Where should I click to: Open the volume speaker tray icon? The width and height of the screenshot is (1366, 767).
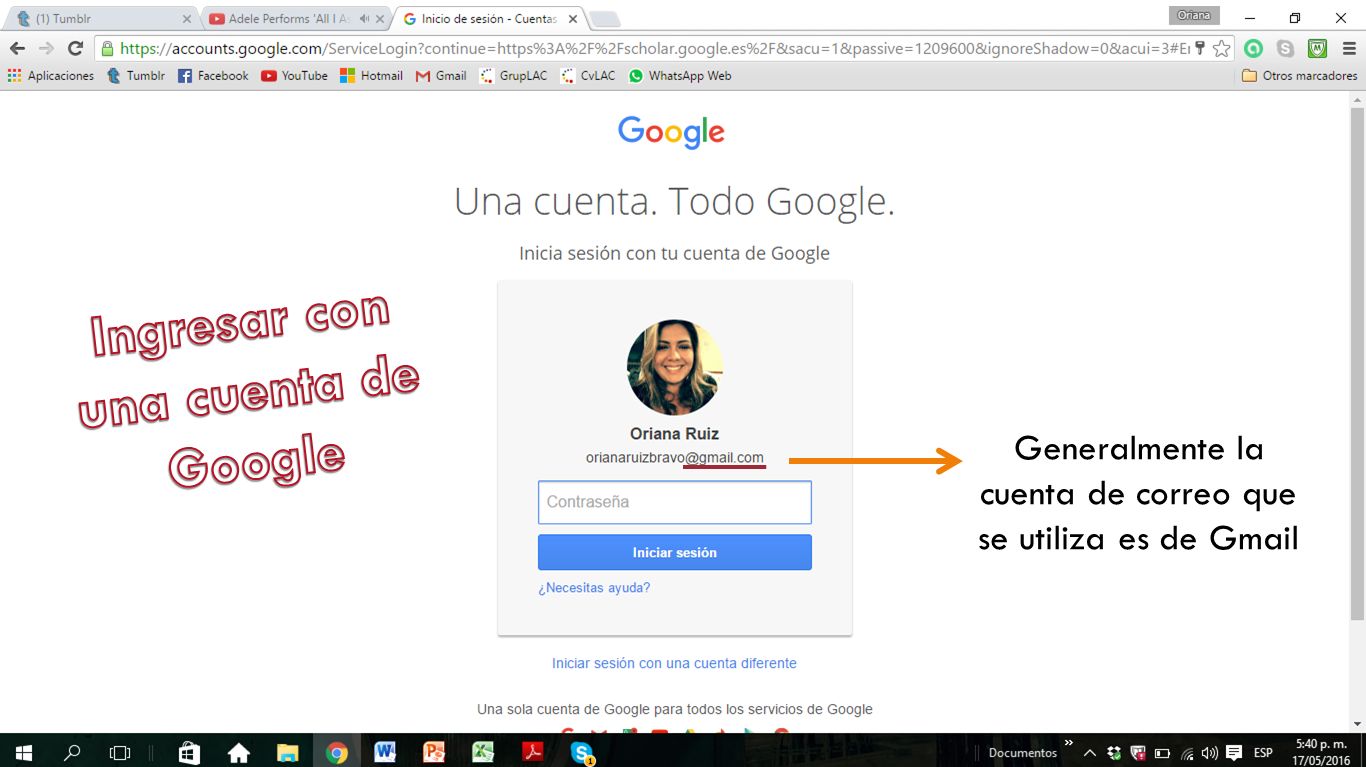coord(1210,753)
